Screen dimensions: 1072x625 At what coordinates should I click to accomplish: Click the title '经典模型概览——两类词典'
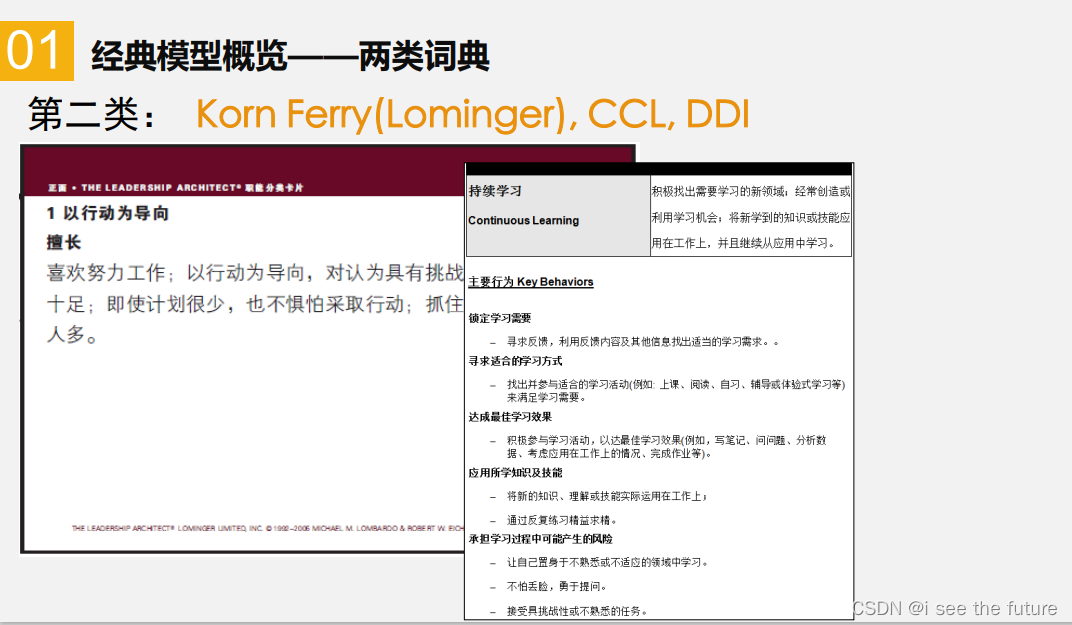(x=291, y=56)
